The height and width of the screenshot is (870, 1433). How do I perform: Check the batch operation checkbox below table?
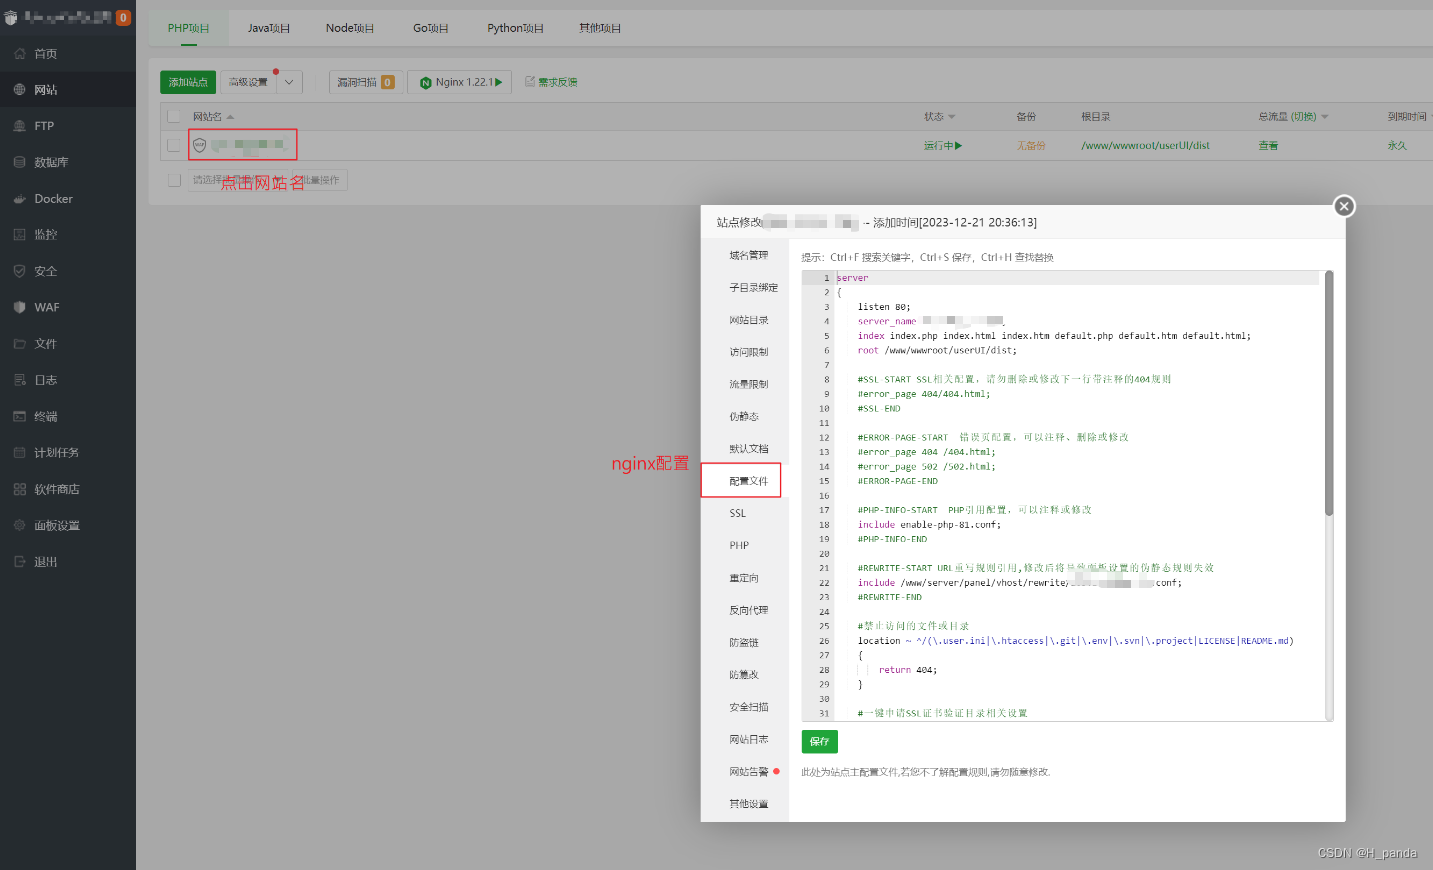click(174, 180)
